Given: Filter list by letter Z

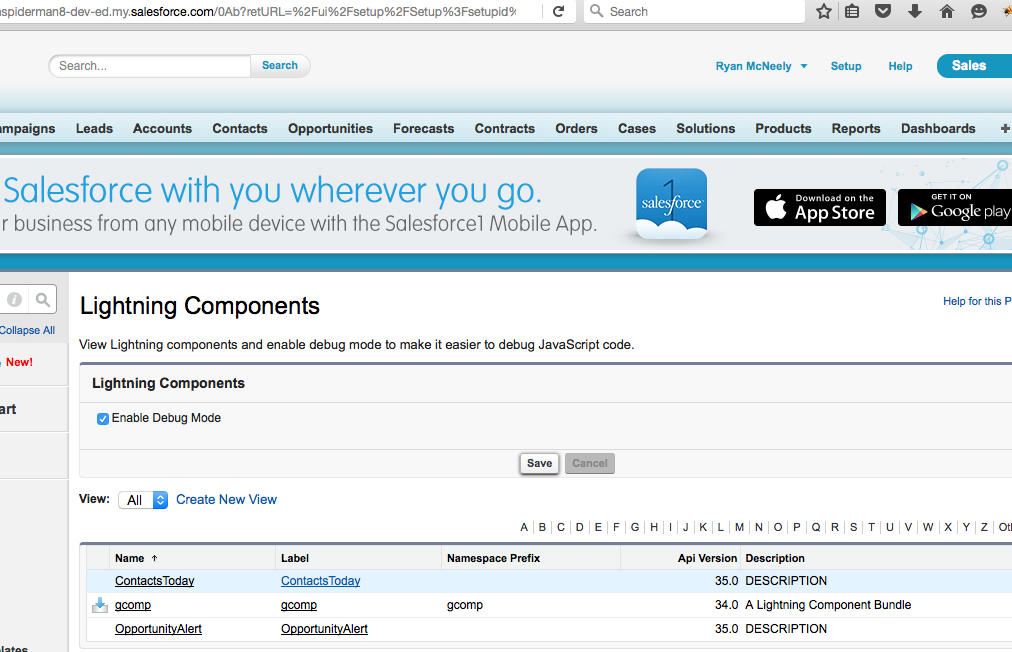Looking at the screenshot, I should 984,527.
